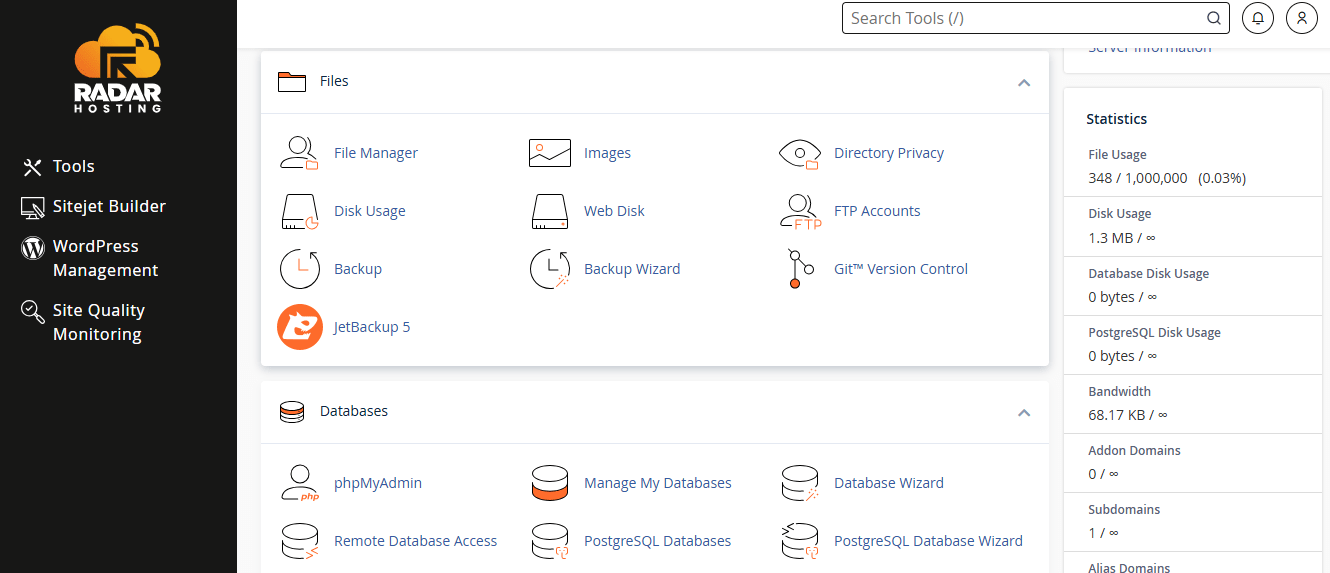Screen dimensions: 1330x573
Task: Click the Site Quality Monitoring magnifier icon
Action: click(x=33, y=311)
